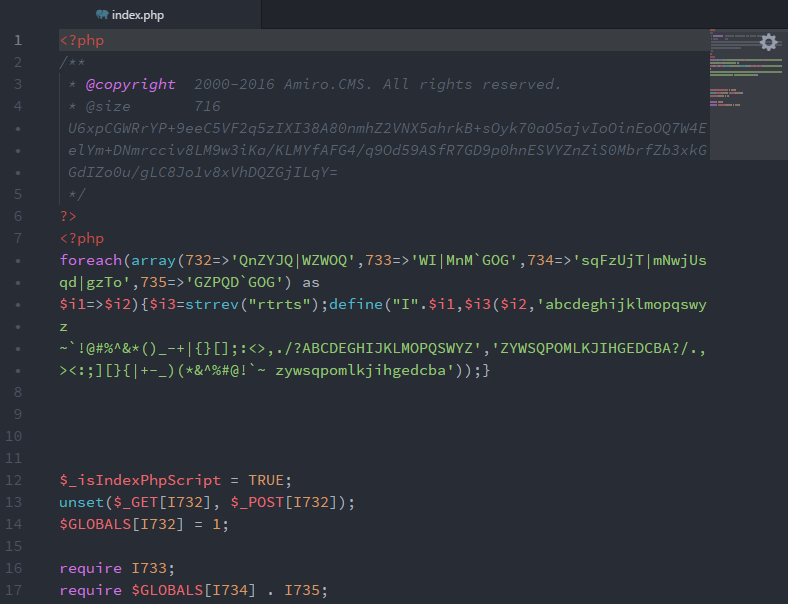
Task: Click the PHP elephant icon in the tab
Action: tap(102, 14)
